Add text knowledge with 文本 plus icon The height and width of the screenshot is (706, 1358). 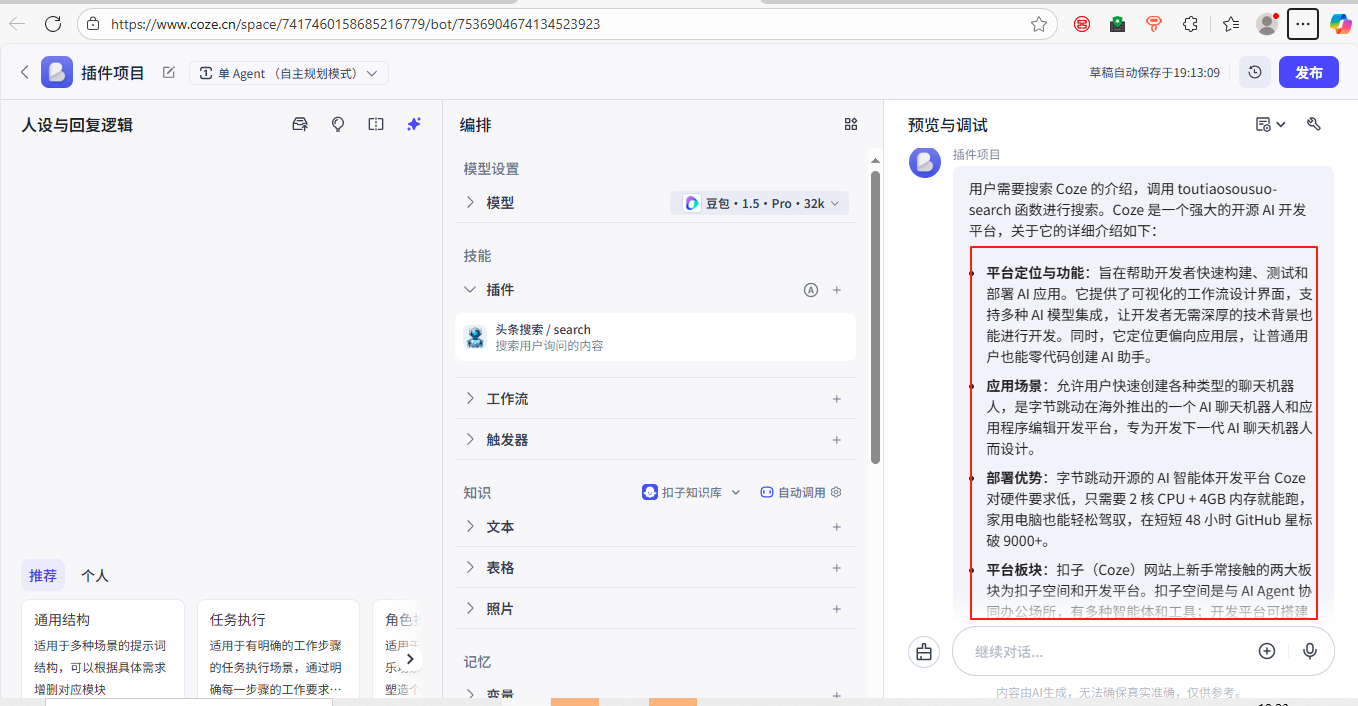[x=837, y=526]
